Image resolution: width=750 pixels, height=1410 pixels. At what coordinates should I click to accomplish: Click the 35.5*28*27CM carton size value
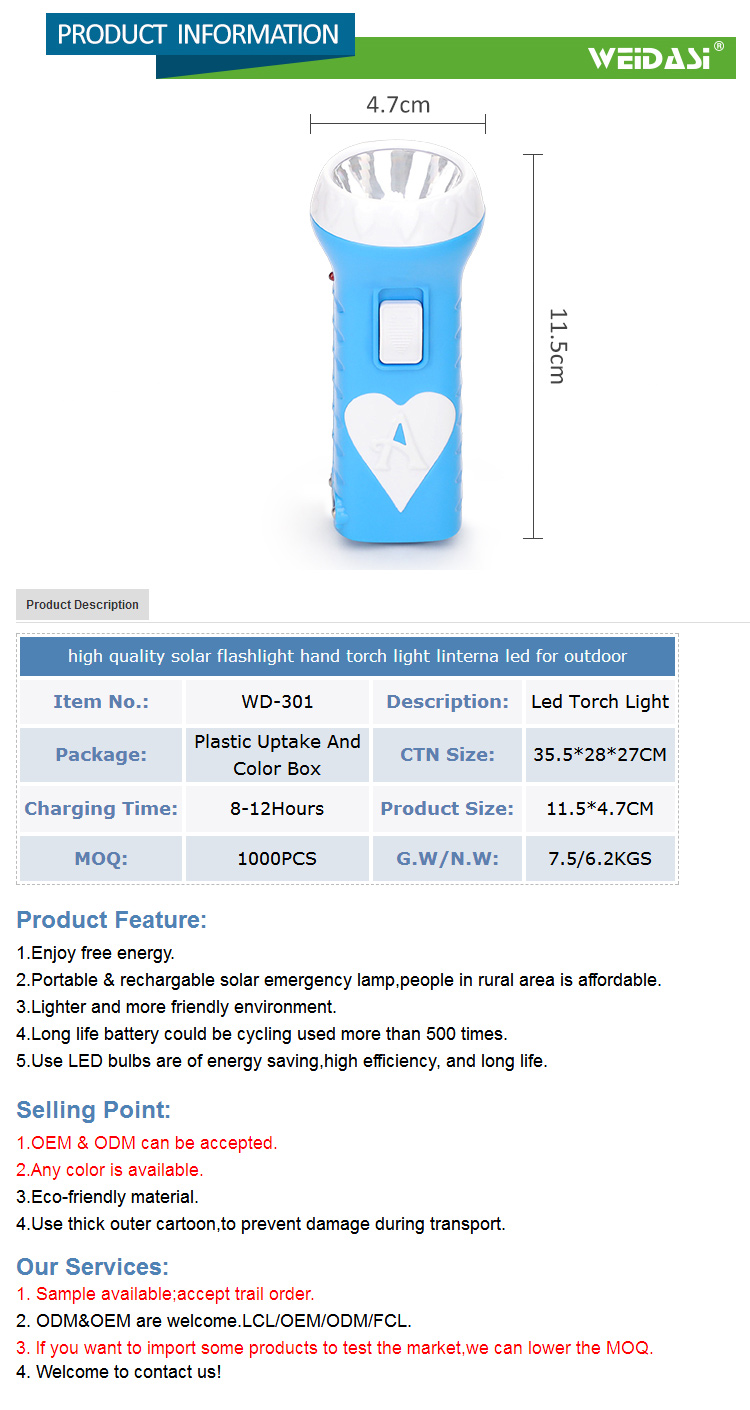click(x=600, y=755)
